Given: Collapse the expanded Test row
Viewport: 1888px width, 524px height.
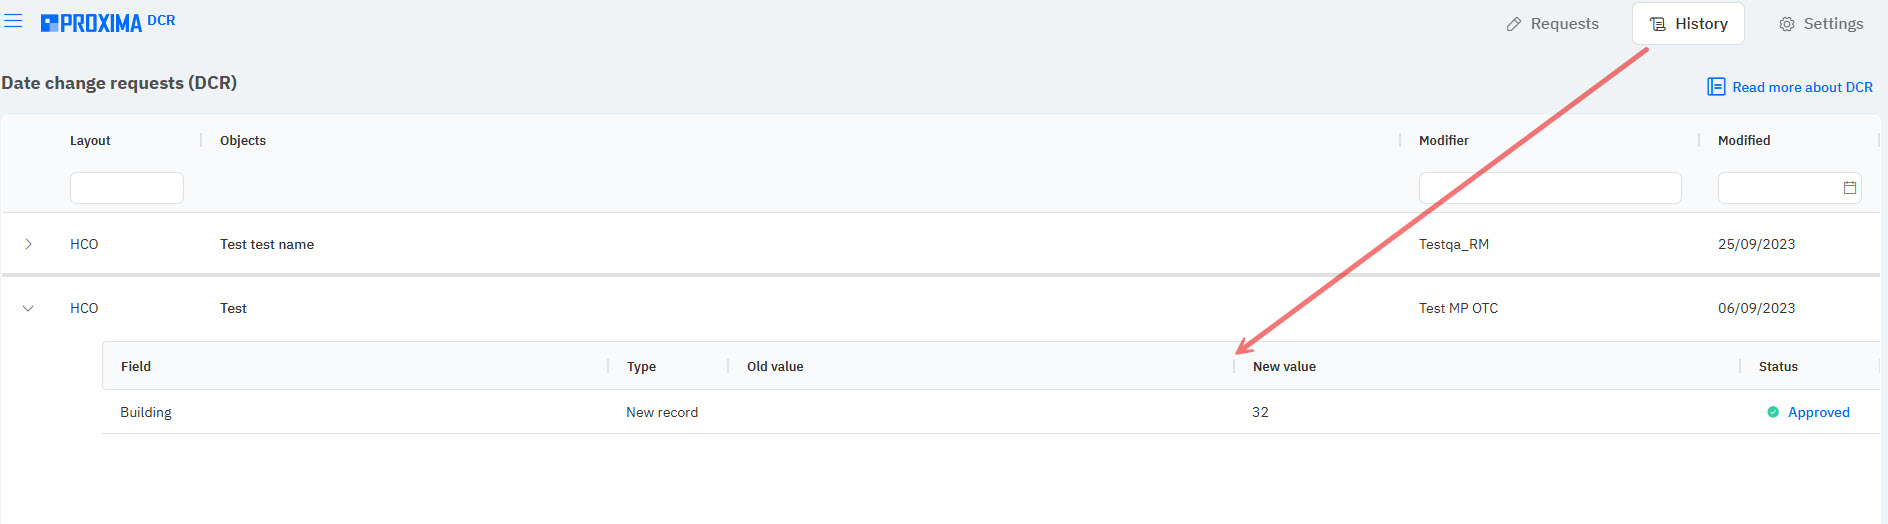Looking at the screenshot, I should pos(28,308).
